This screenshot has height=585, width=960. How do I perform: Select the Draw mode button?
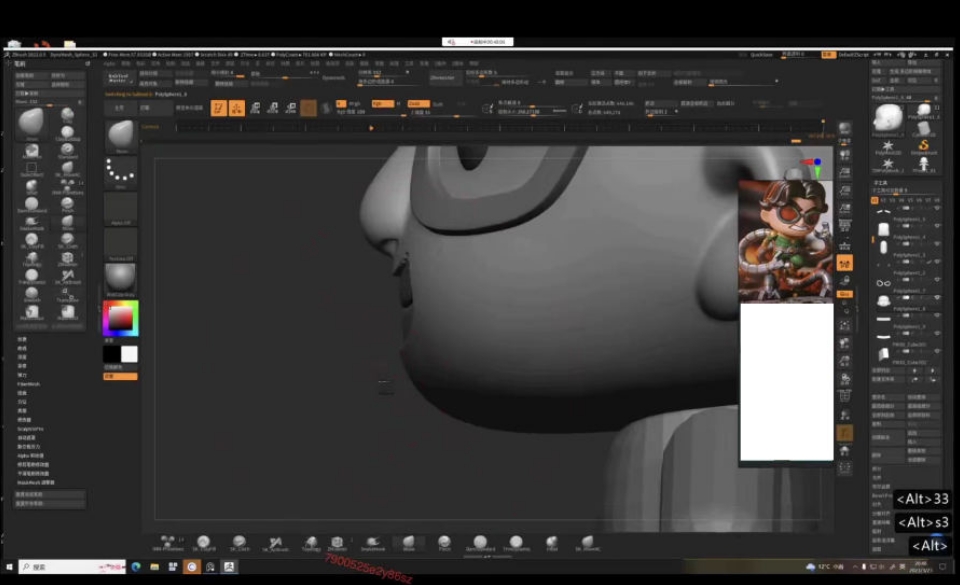[x=236, y=108]
